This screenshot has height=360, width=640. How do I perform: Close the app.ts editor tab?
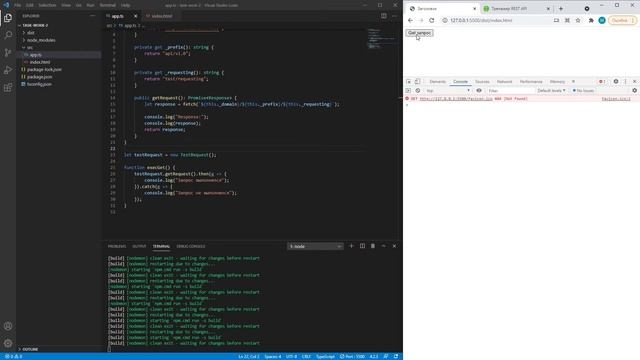pos(136,16)
